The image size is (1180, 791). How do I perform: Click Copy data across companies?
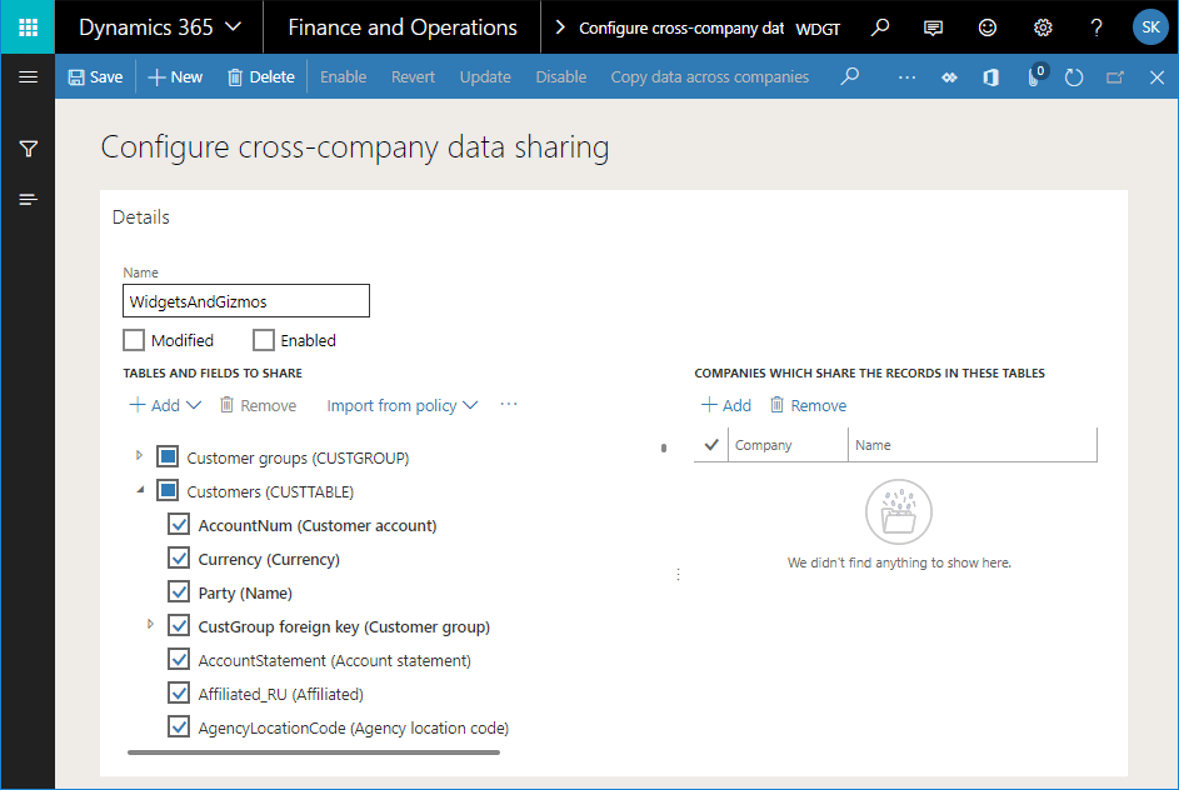coord(710,77)
